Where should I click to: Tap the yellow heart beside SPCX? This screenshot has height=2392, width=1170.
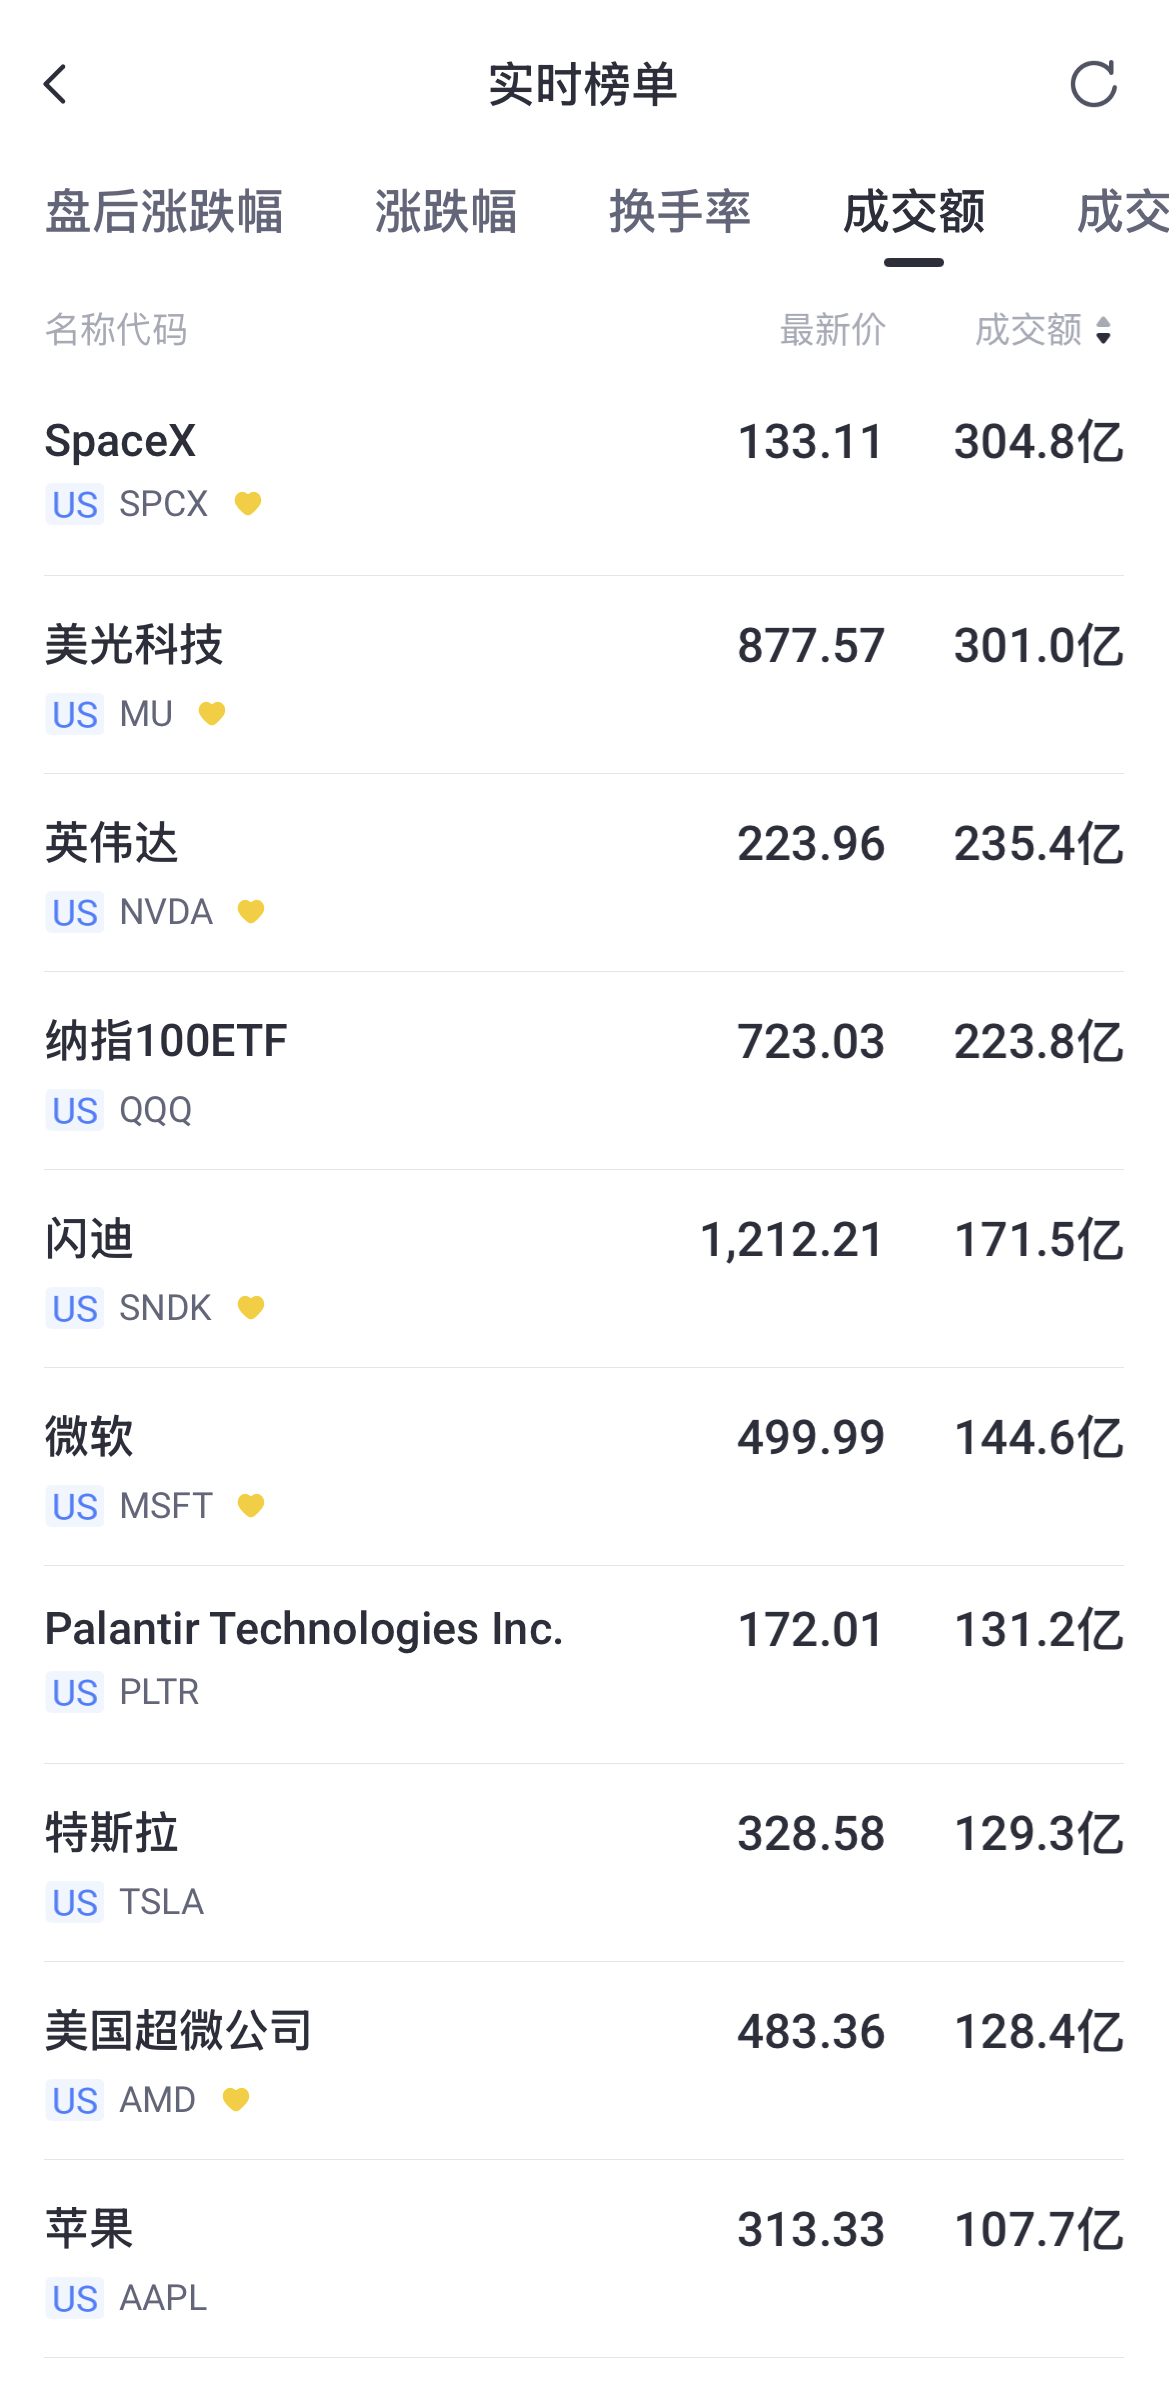click(248, 504)
